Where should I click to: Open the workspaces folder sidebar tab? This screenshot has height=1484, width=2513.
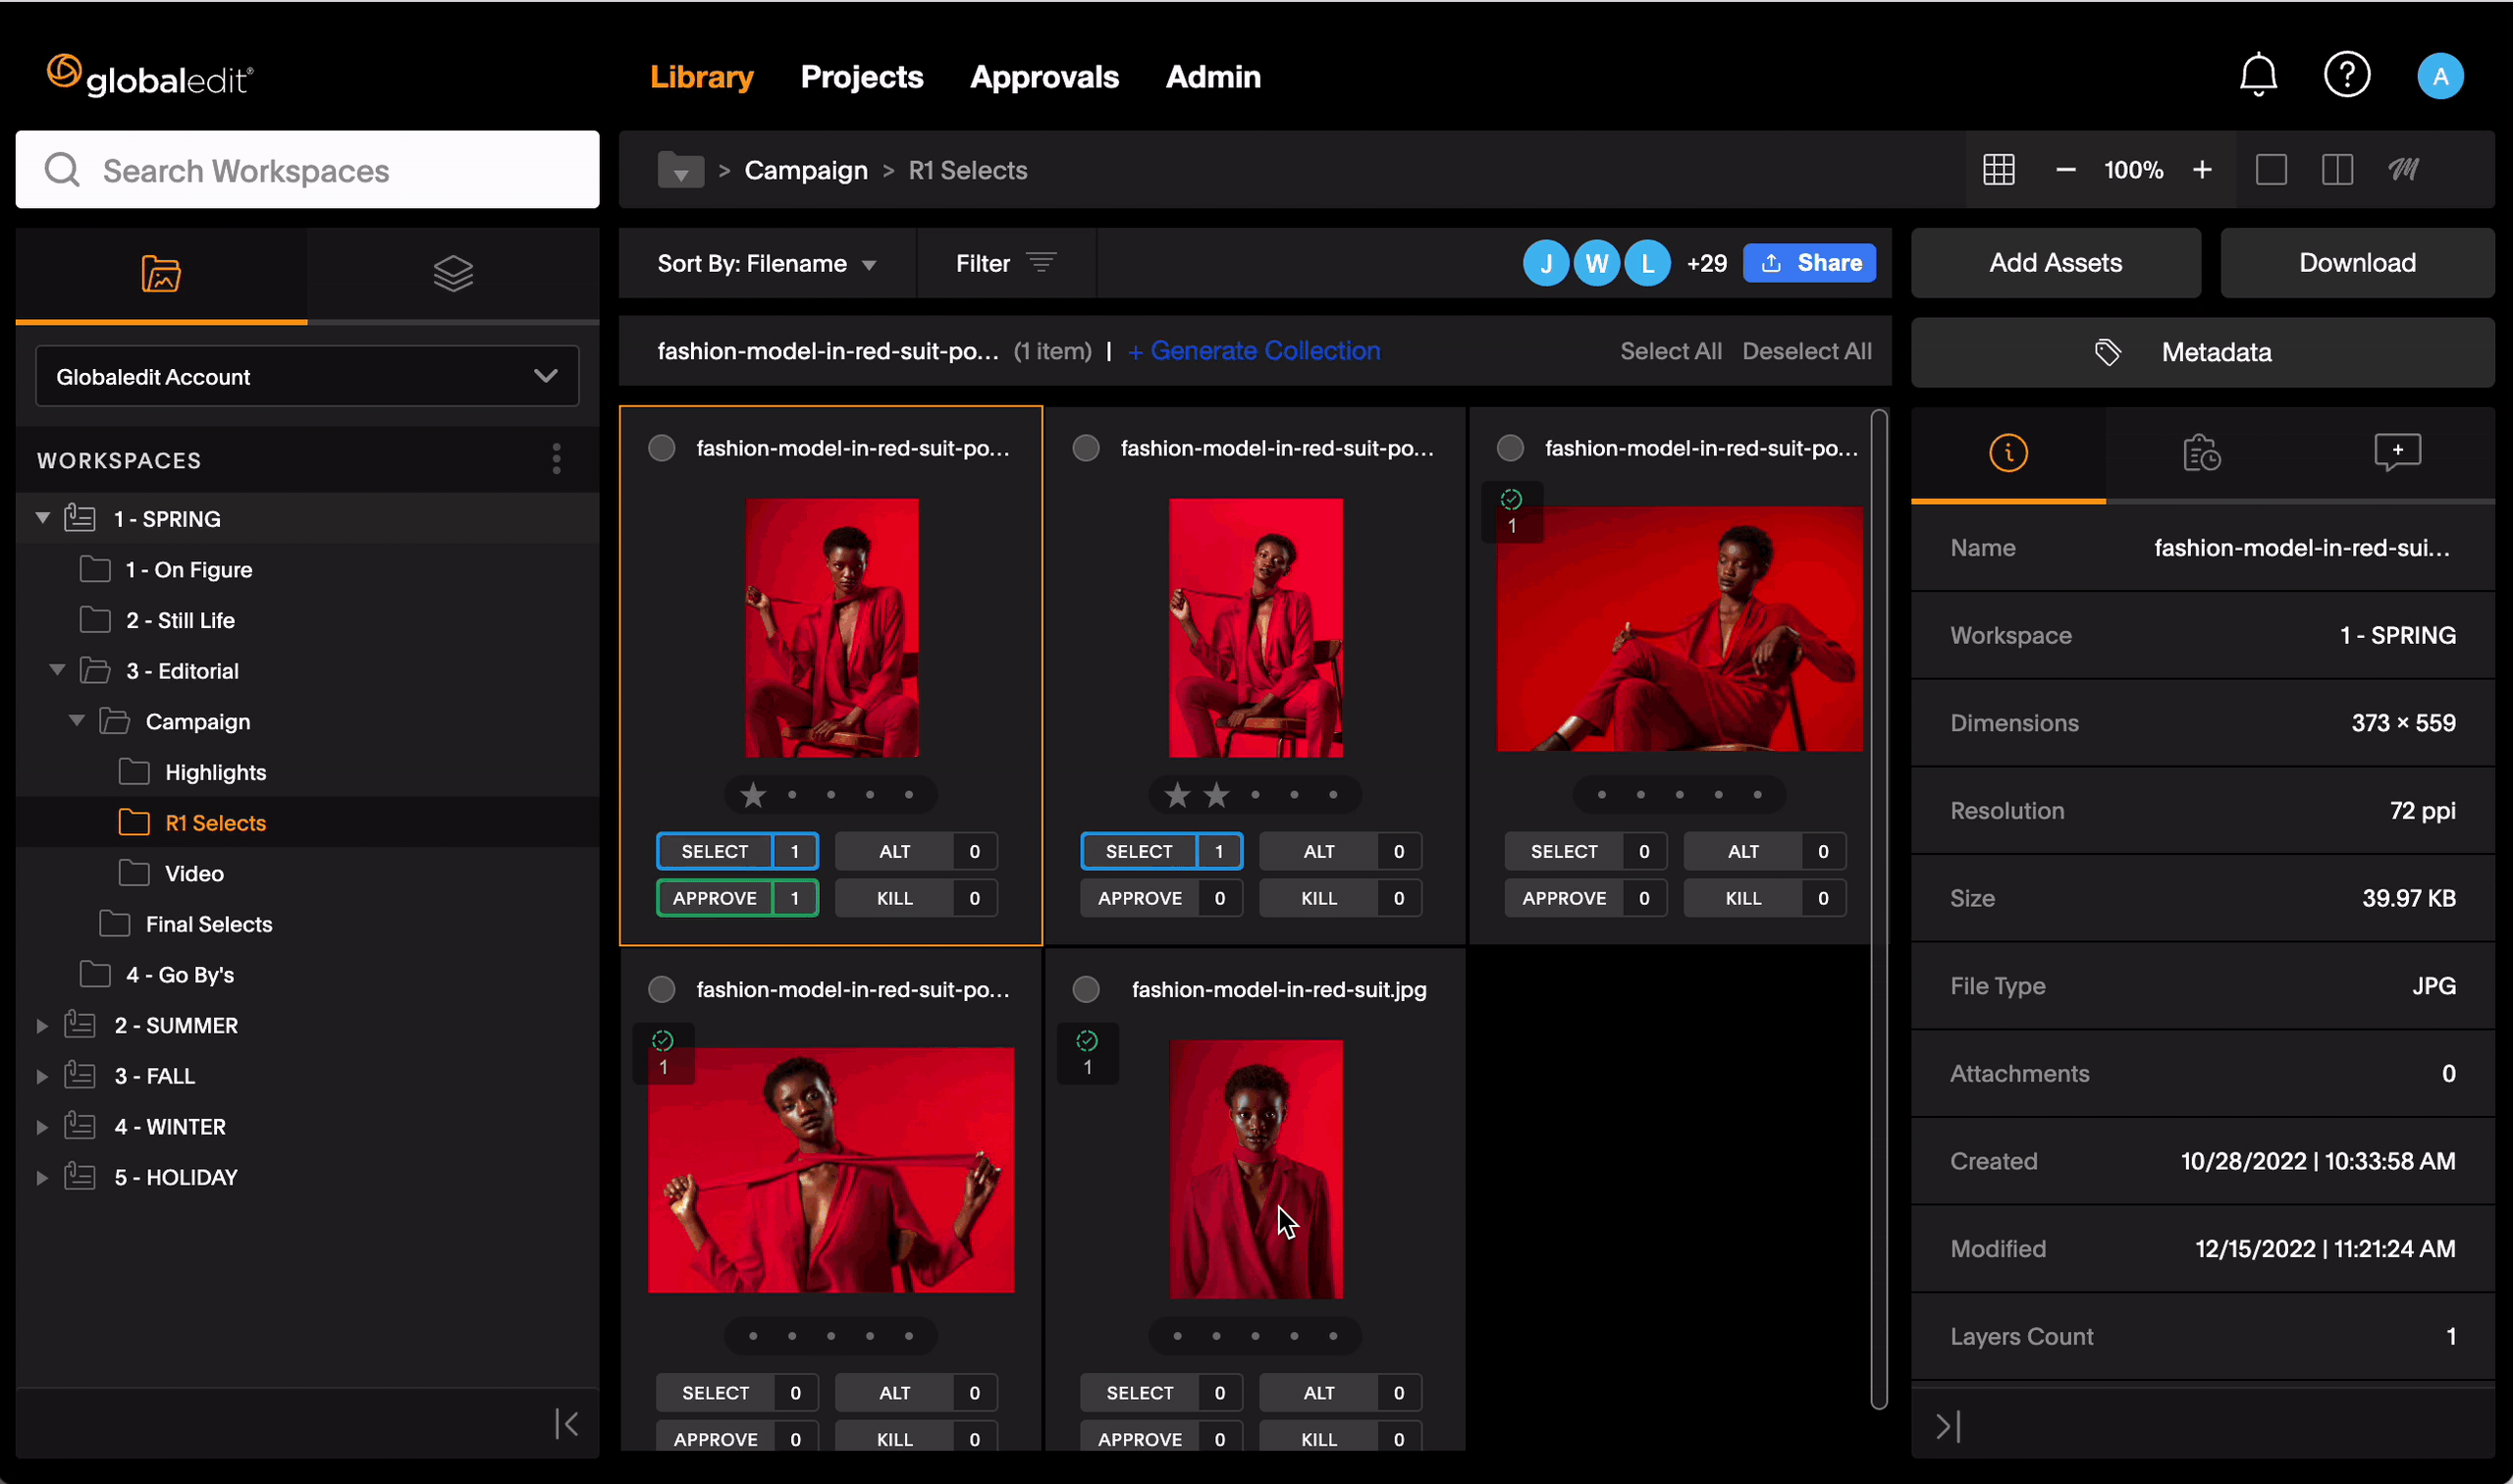[x=161, y=273]
